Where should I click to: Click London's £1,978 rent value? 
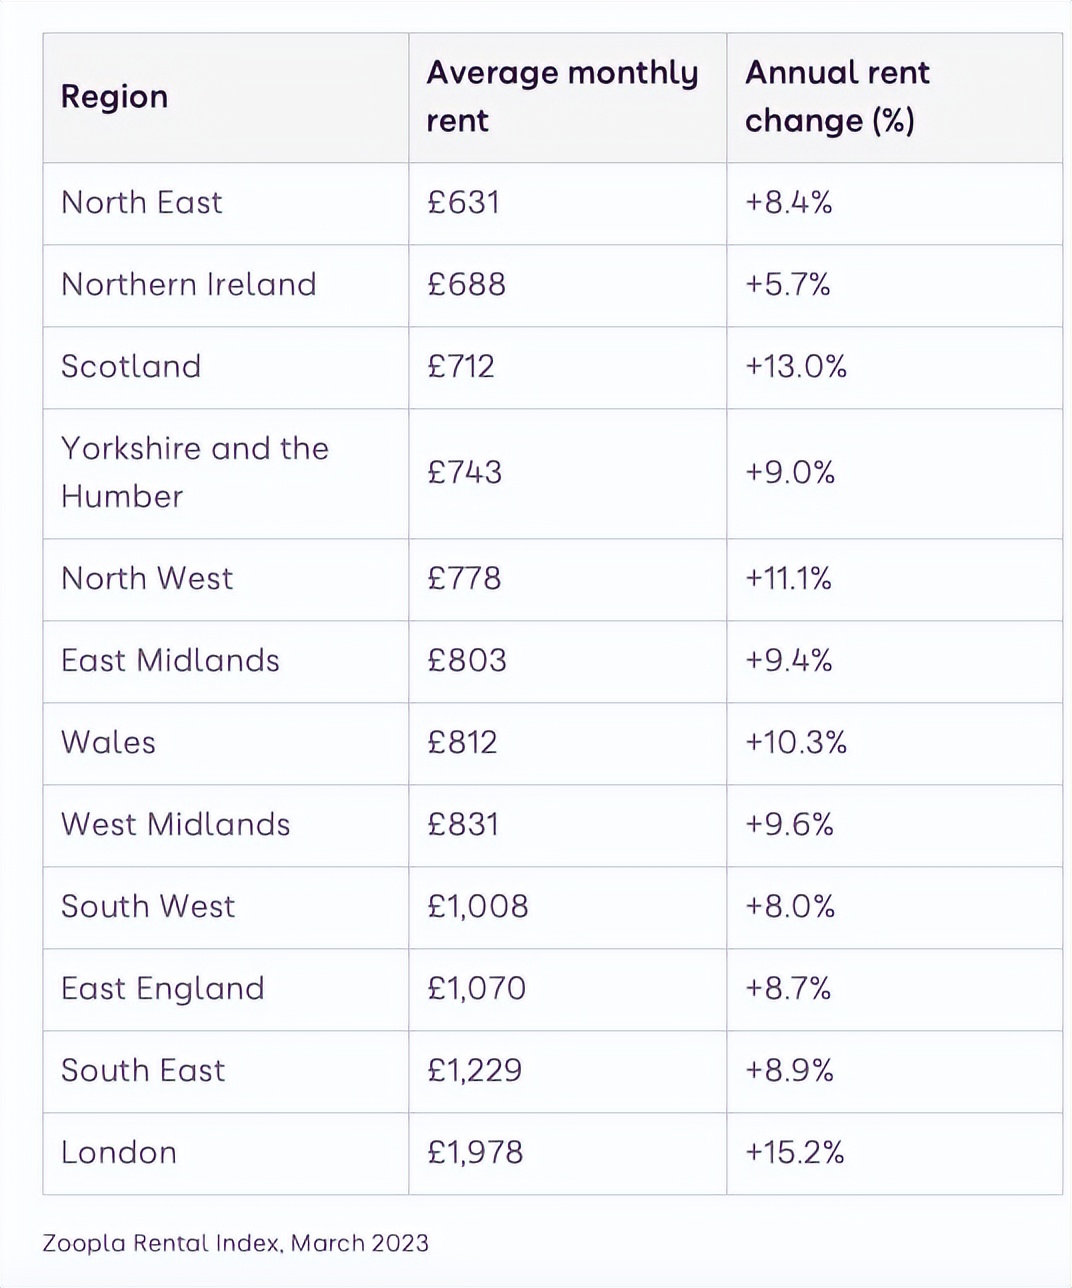475,1153
